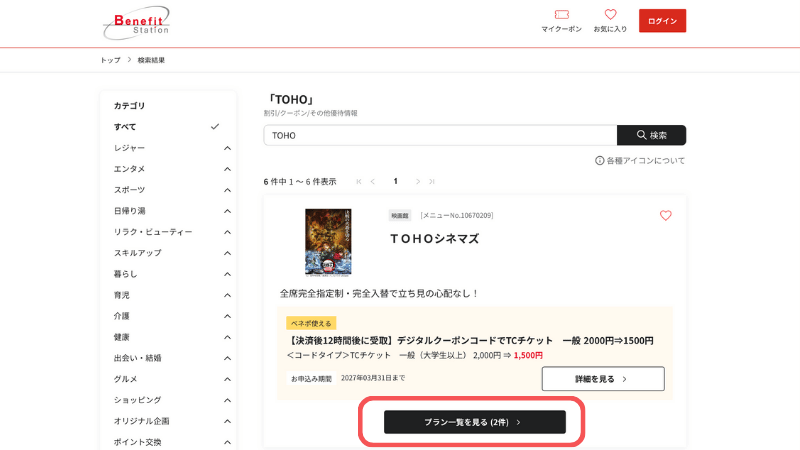The image size is (800, 450).
Task: Select the checkmark next to すべて
Action: (215, 127)
